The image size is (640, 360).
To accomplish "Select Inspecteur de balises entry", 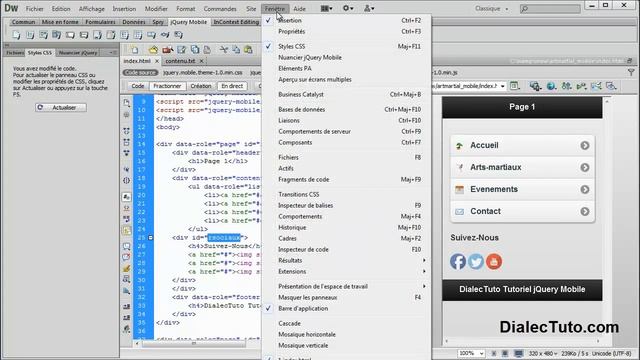I will pyautogui.click(x=346, y=206).
